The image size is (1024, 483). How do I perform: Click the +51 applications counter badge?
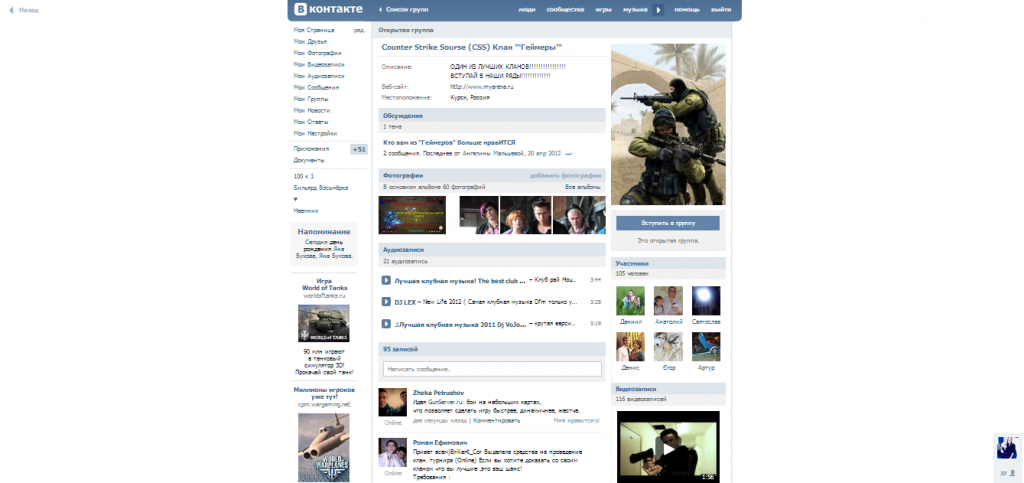tap(359, 149)
